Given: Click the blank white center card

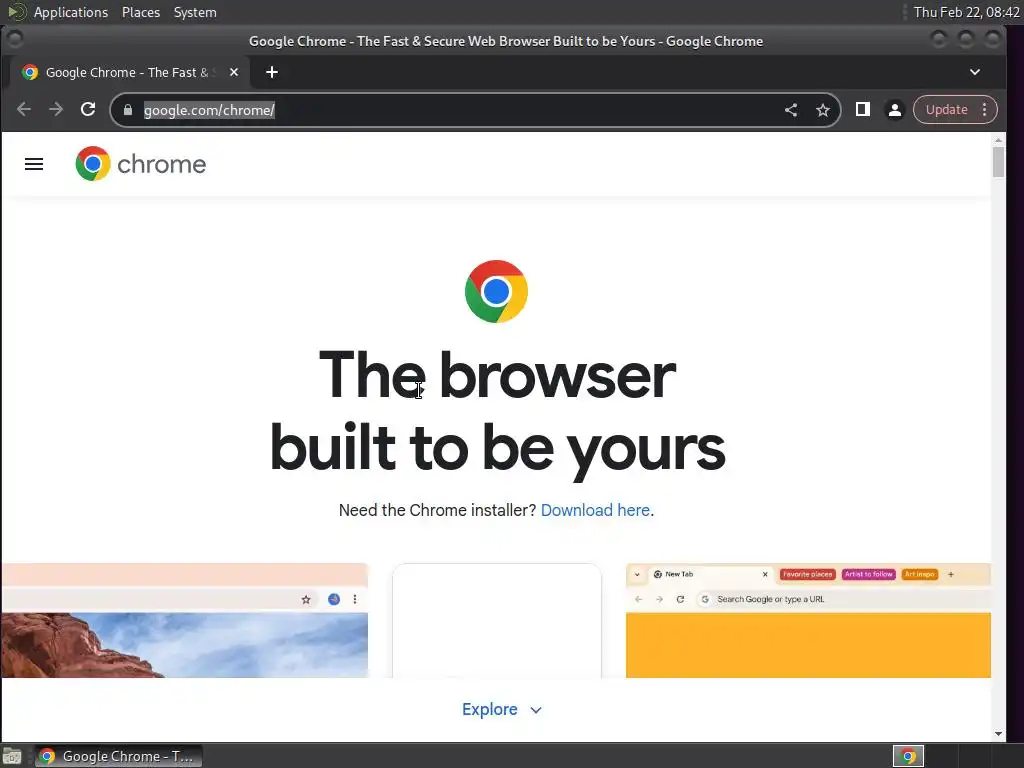Looking at the screenshot, I should pyautogui.click(x=497, y=620).
